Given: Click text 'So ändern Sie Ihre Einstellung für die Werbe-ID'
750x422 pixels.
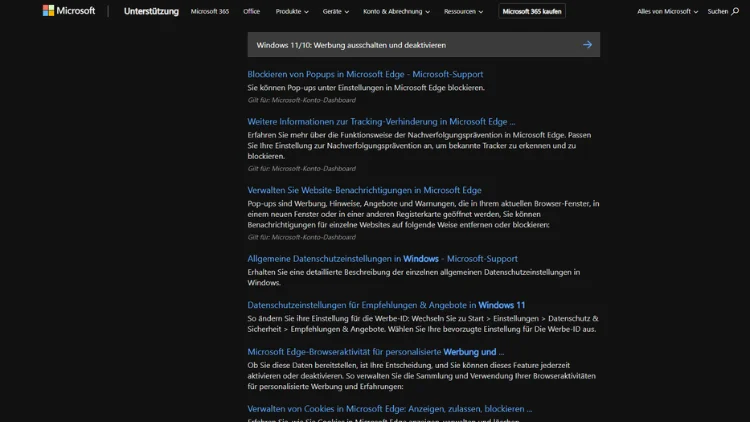Looking at the screenshot, I should click(x=423, y=323).
